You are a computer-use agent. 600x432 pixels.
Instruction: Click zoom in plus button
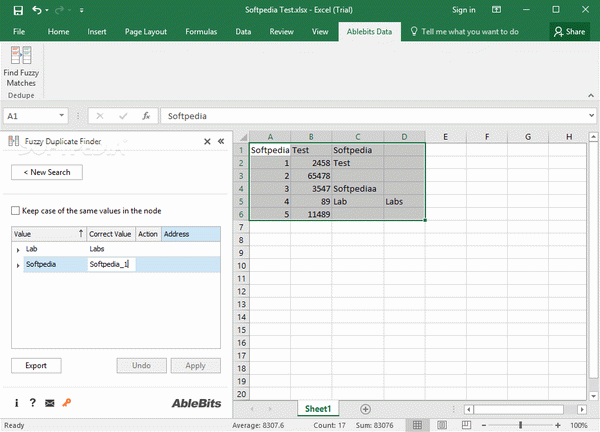558,425
